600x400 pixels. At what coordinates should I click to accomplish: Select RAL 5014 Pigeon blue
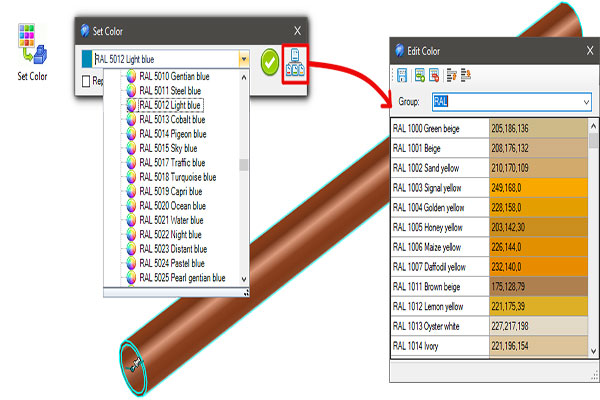click(173, 134)
